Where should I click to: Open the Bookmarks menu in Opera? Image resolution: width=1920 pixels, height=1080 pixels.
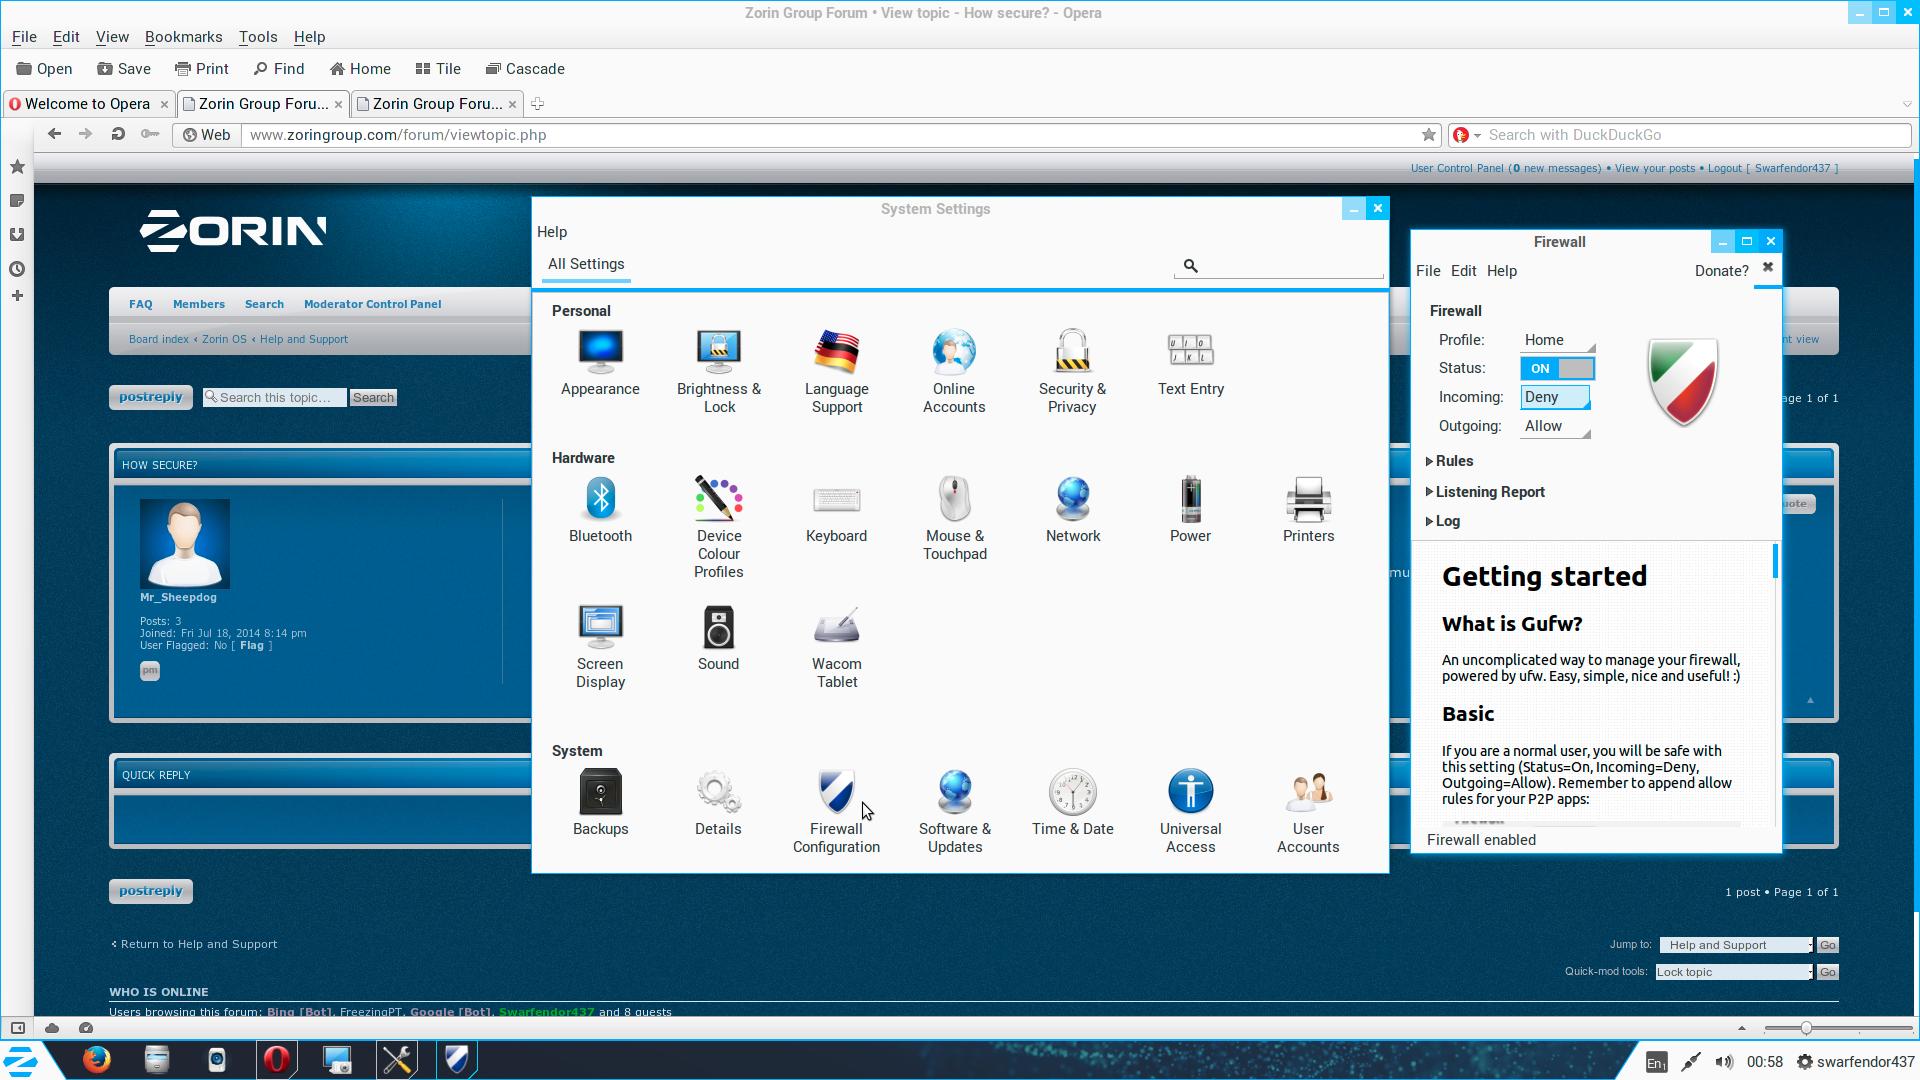(183, 37)
